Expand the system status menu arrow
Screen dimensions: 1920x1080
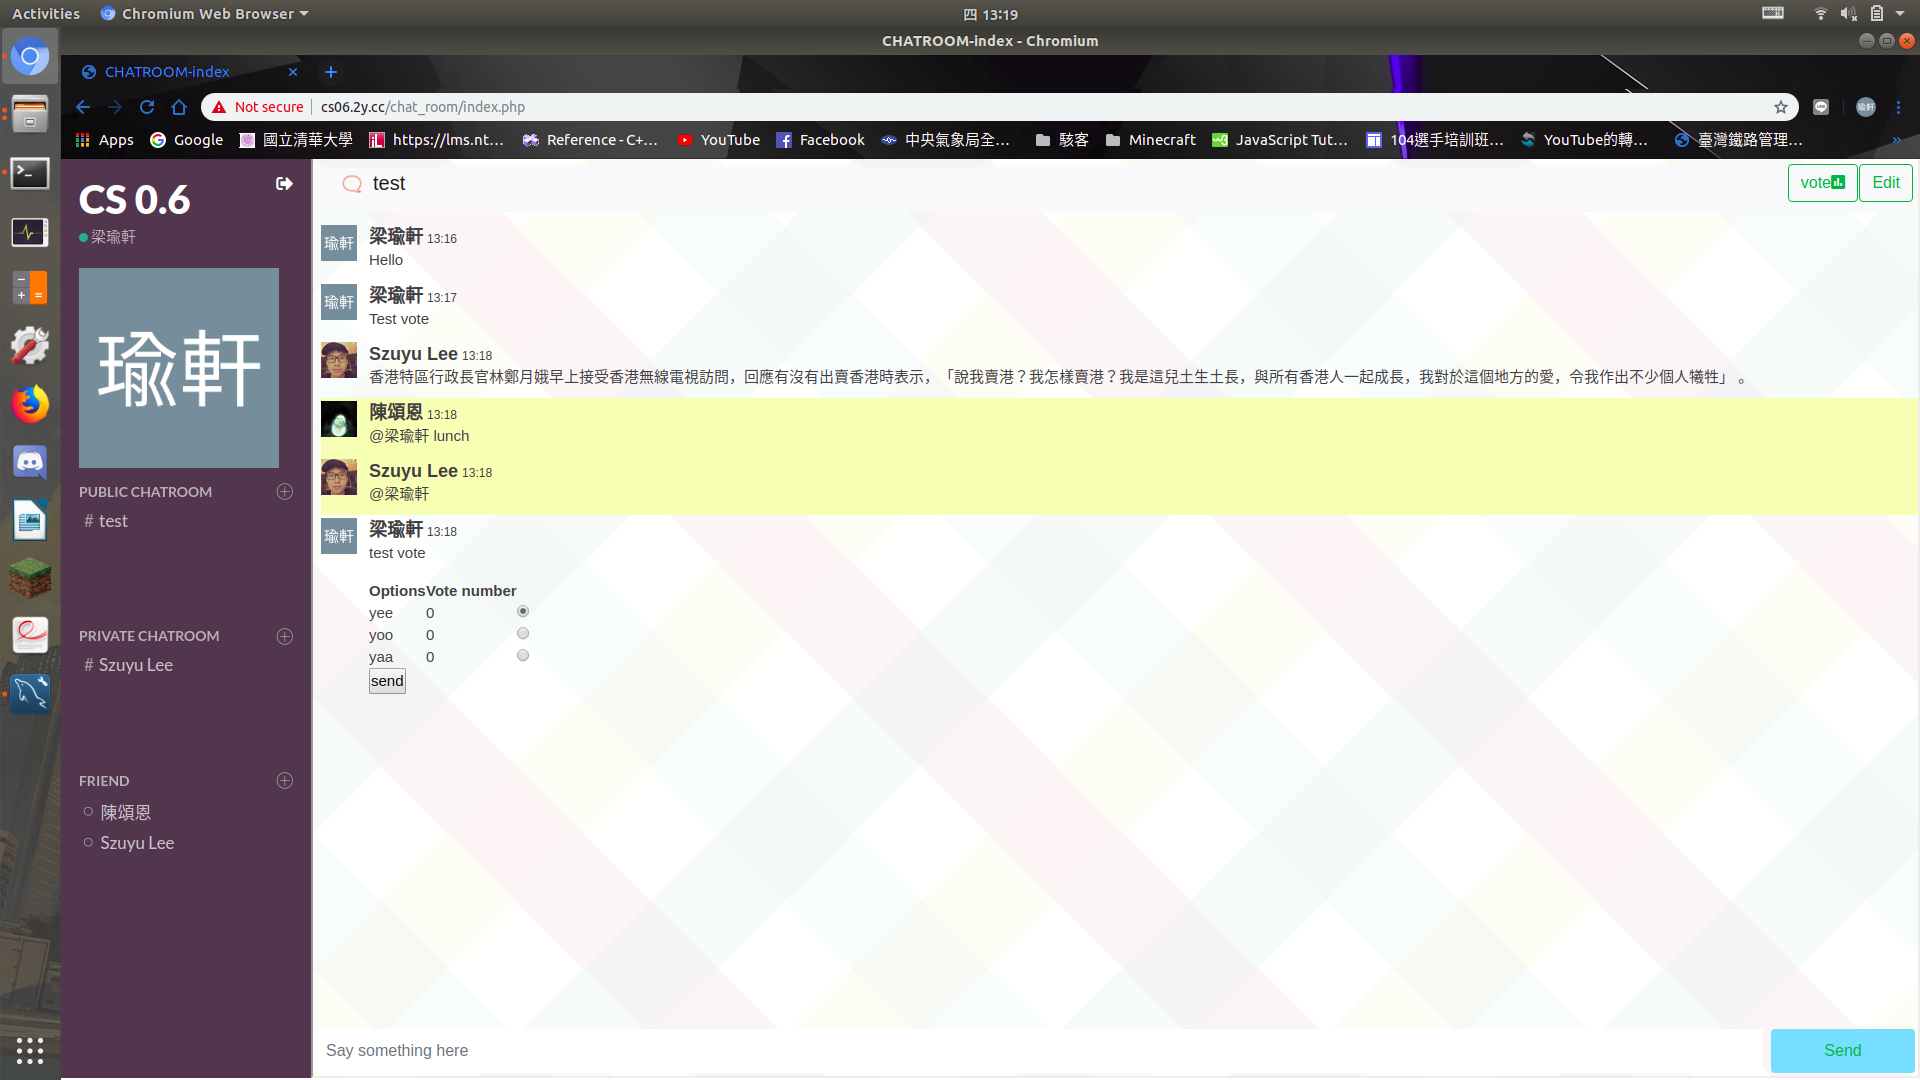pos(1900,14)
